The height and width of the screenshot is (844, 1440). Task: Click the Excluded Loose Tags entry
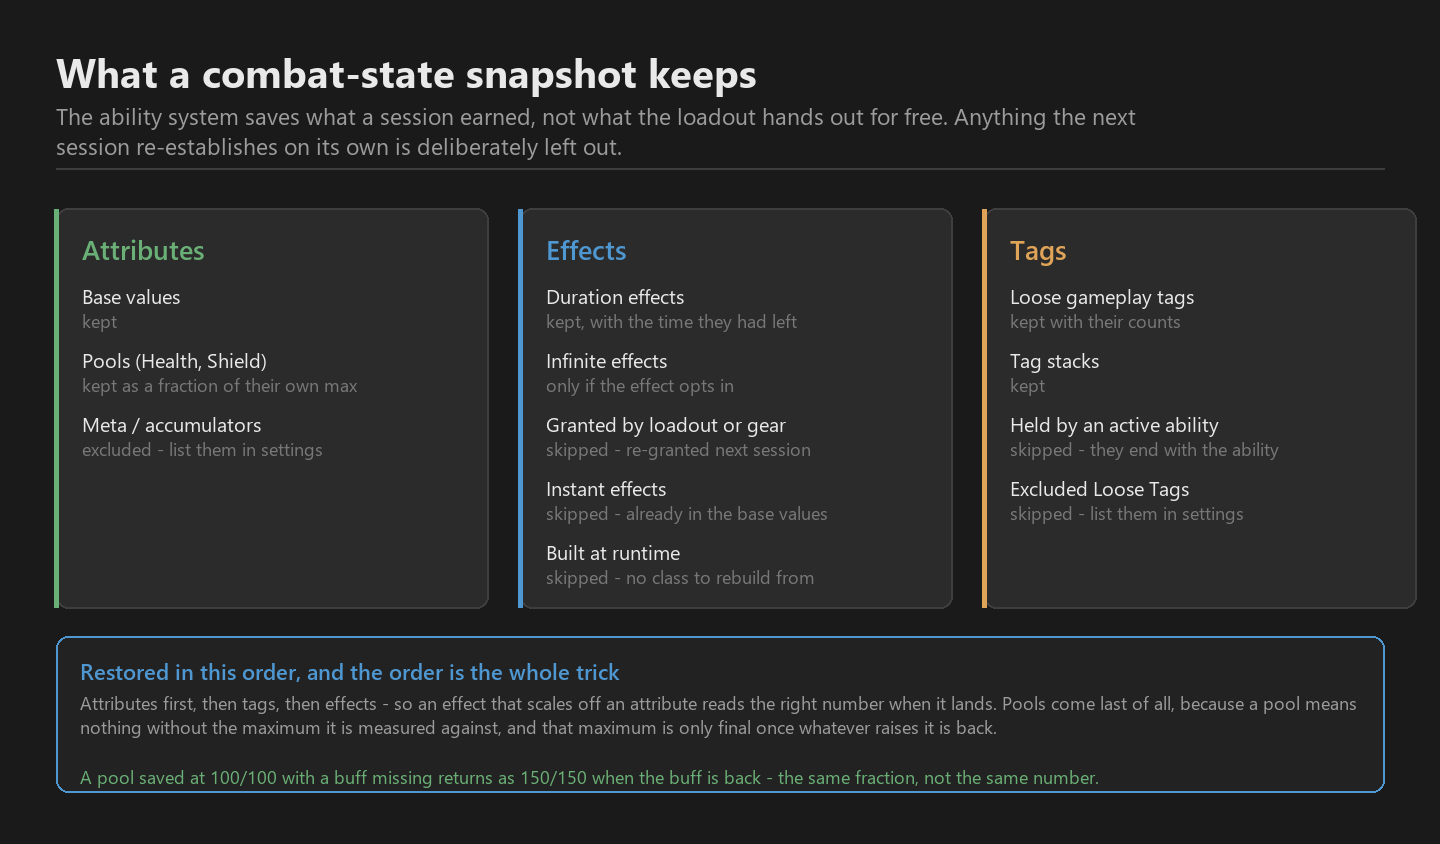[x=1099, y=489]
